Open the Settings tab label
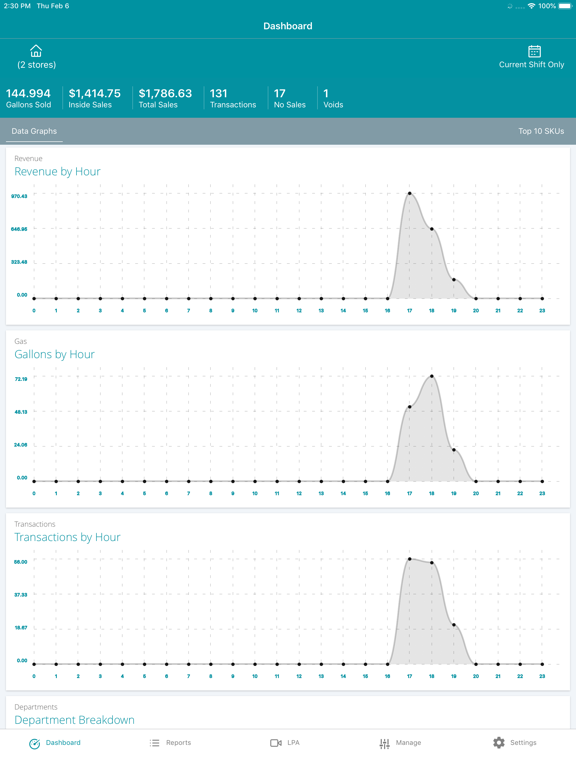The height and width of the screenshot is (768, 576). click(x=523, y=743)
